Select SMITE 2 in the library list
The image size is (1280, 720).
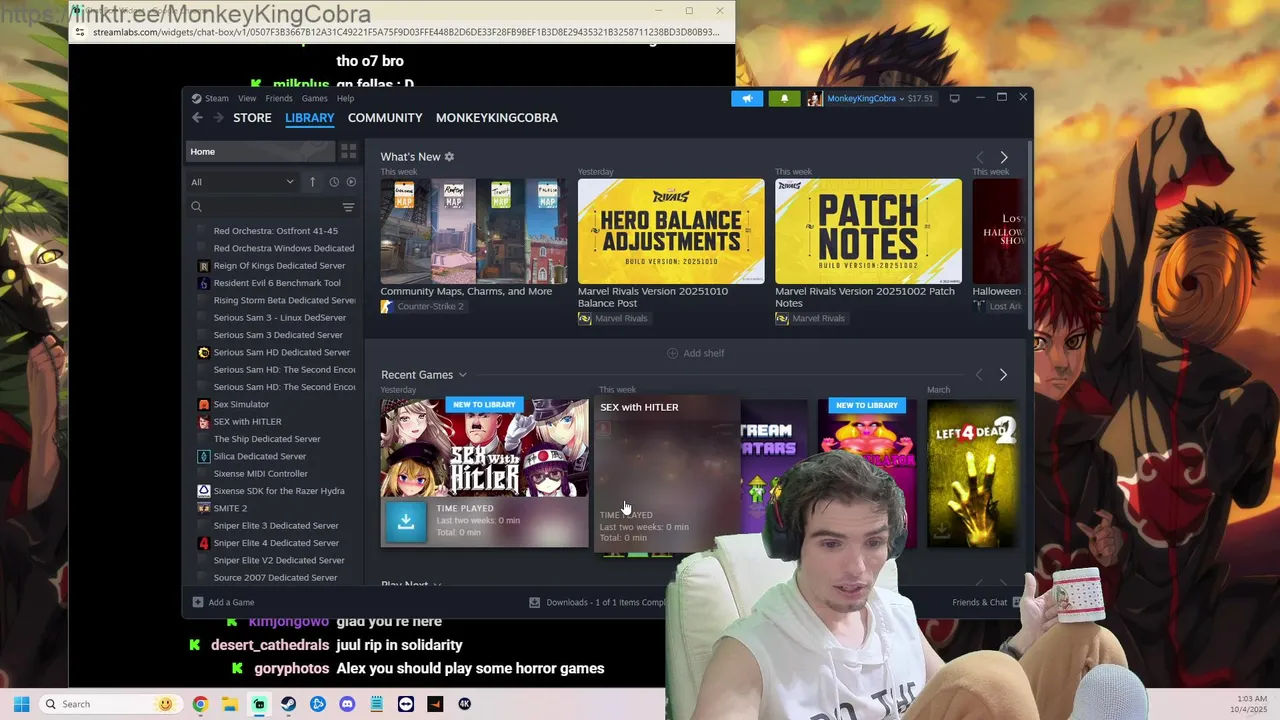coord(230,508)
